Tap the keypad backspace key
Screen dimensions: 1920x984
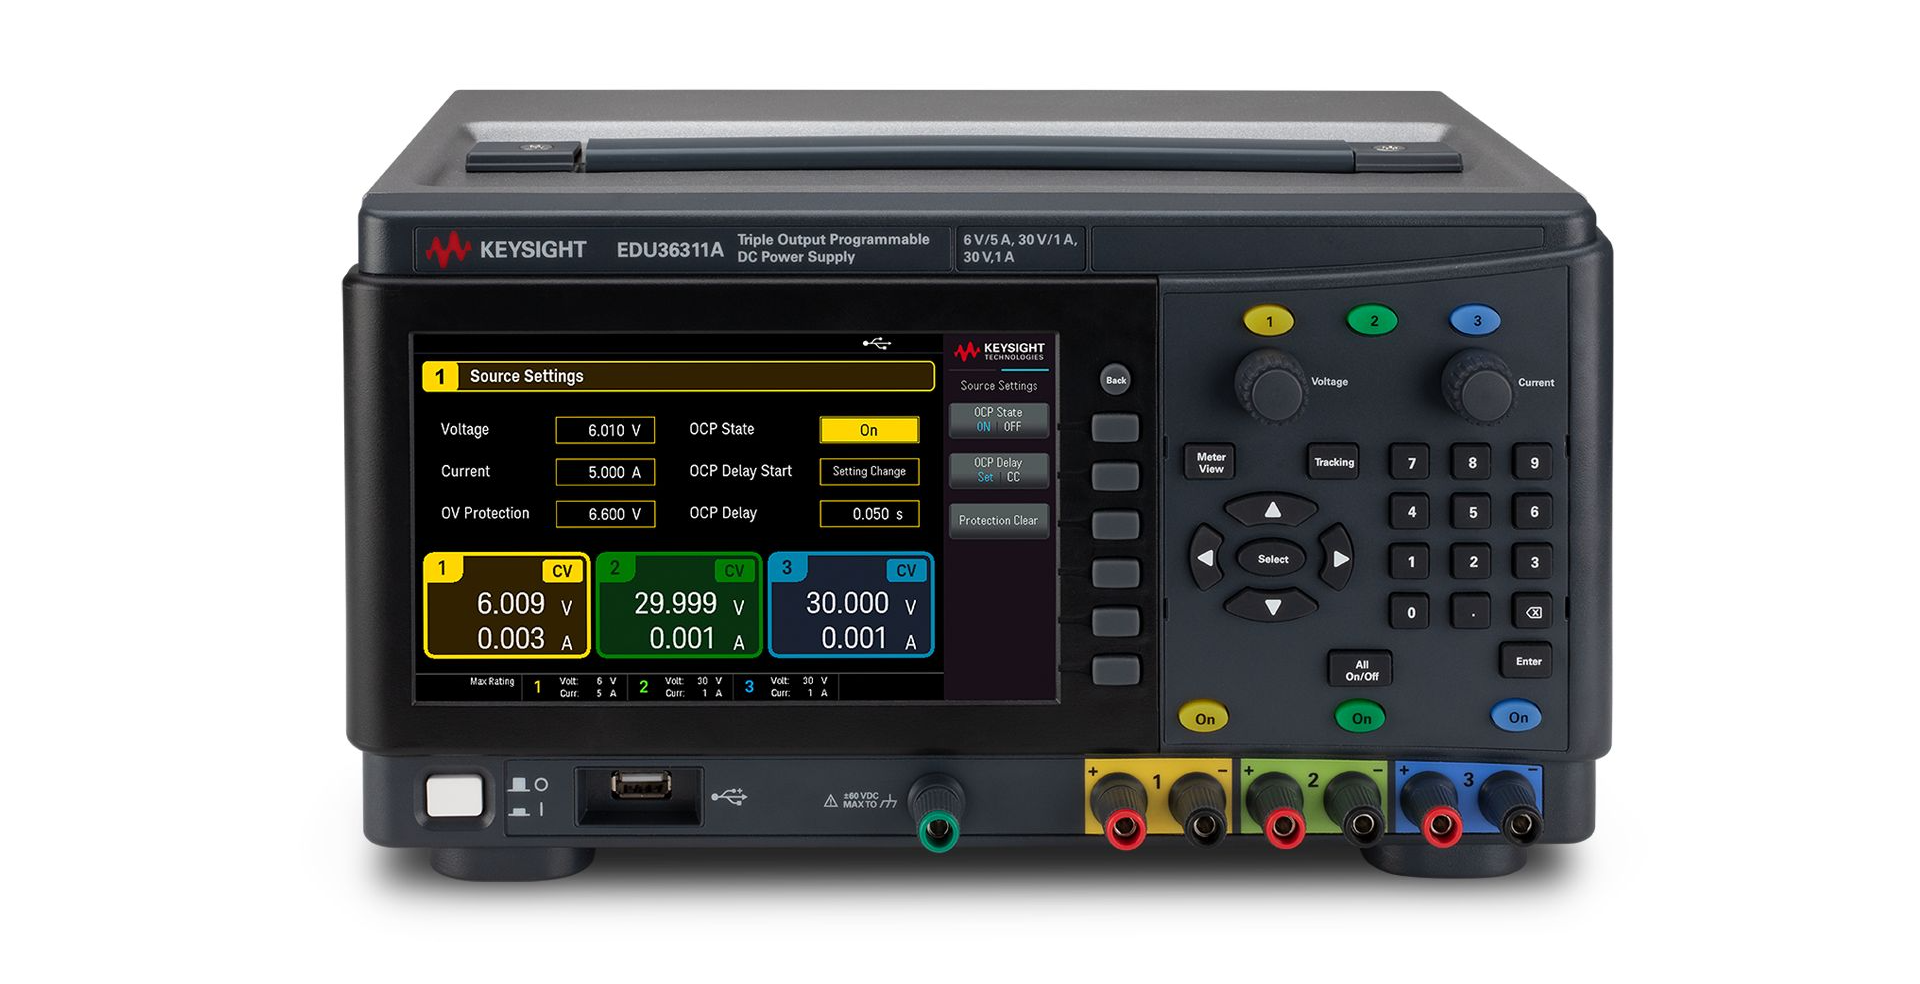pyautogui.click(x=1534, y=612)
